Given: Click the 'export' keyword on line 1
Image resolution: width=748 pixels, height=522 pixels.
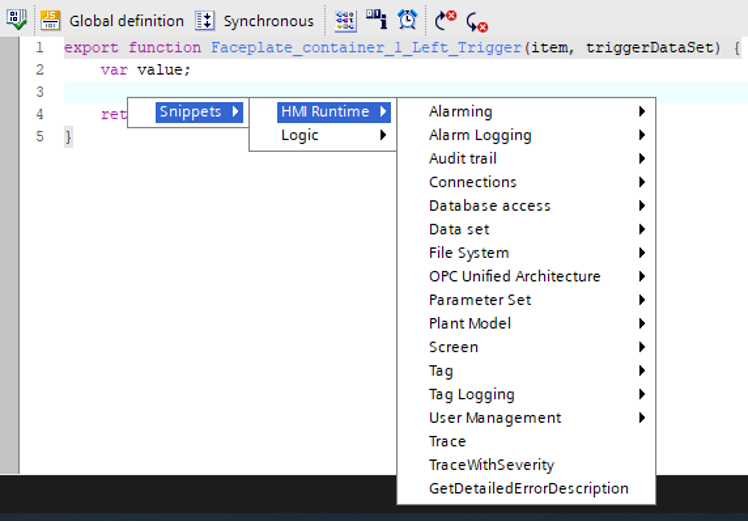Looking at the screenshot, I should pyautogui.click(x=91, y=48).
